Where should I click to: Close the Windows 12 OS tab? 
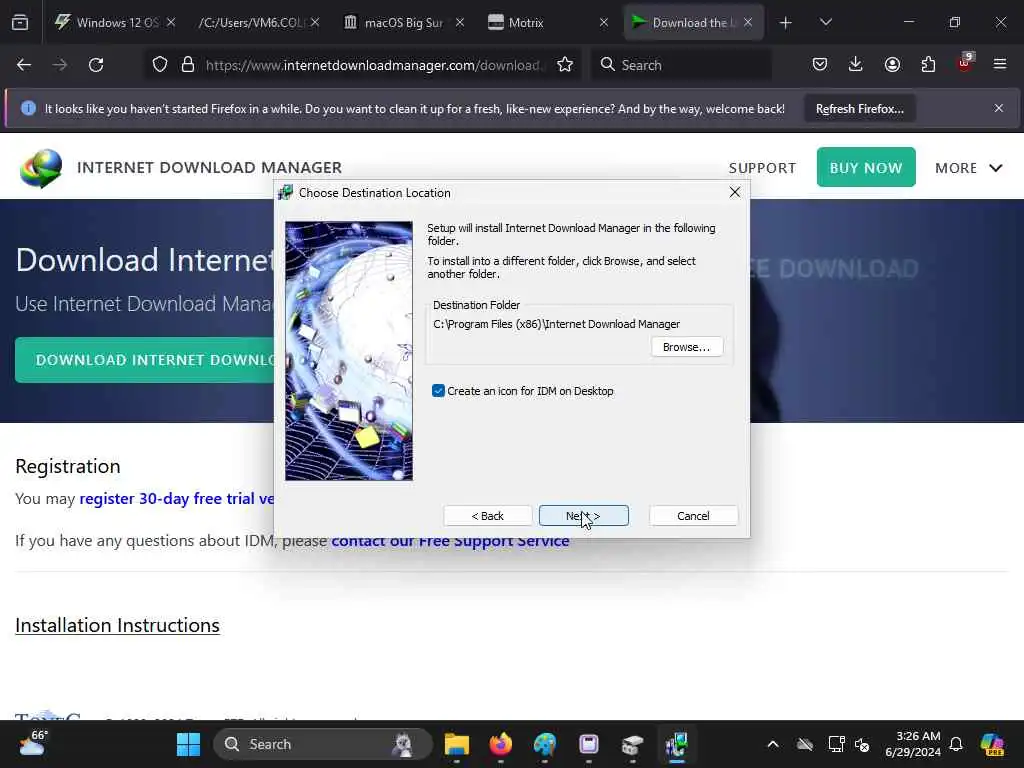click(170, 22)
